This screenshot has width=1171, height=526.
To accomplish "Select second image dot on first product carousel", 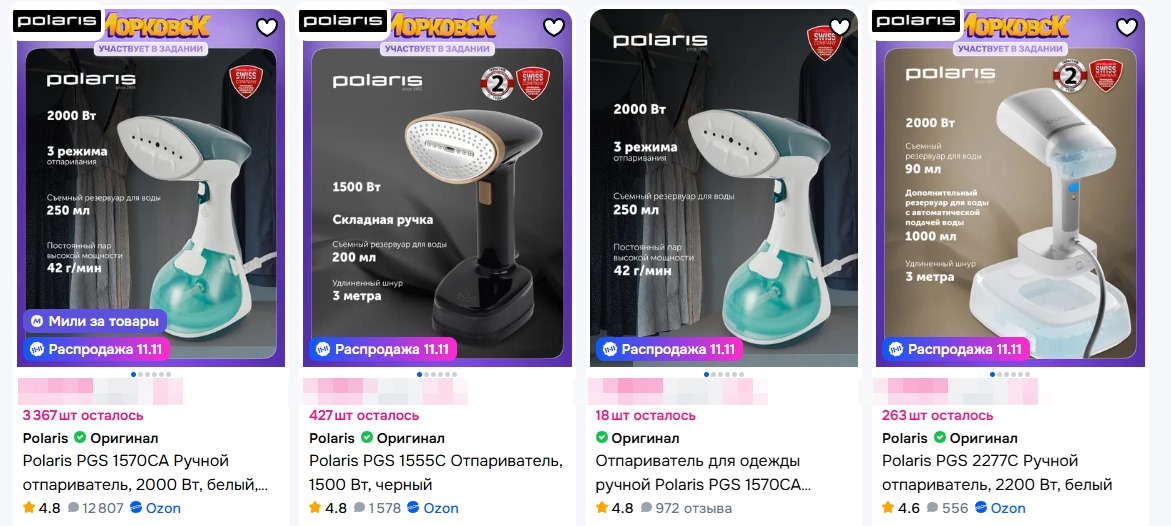I will (140, 374).
